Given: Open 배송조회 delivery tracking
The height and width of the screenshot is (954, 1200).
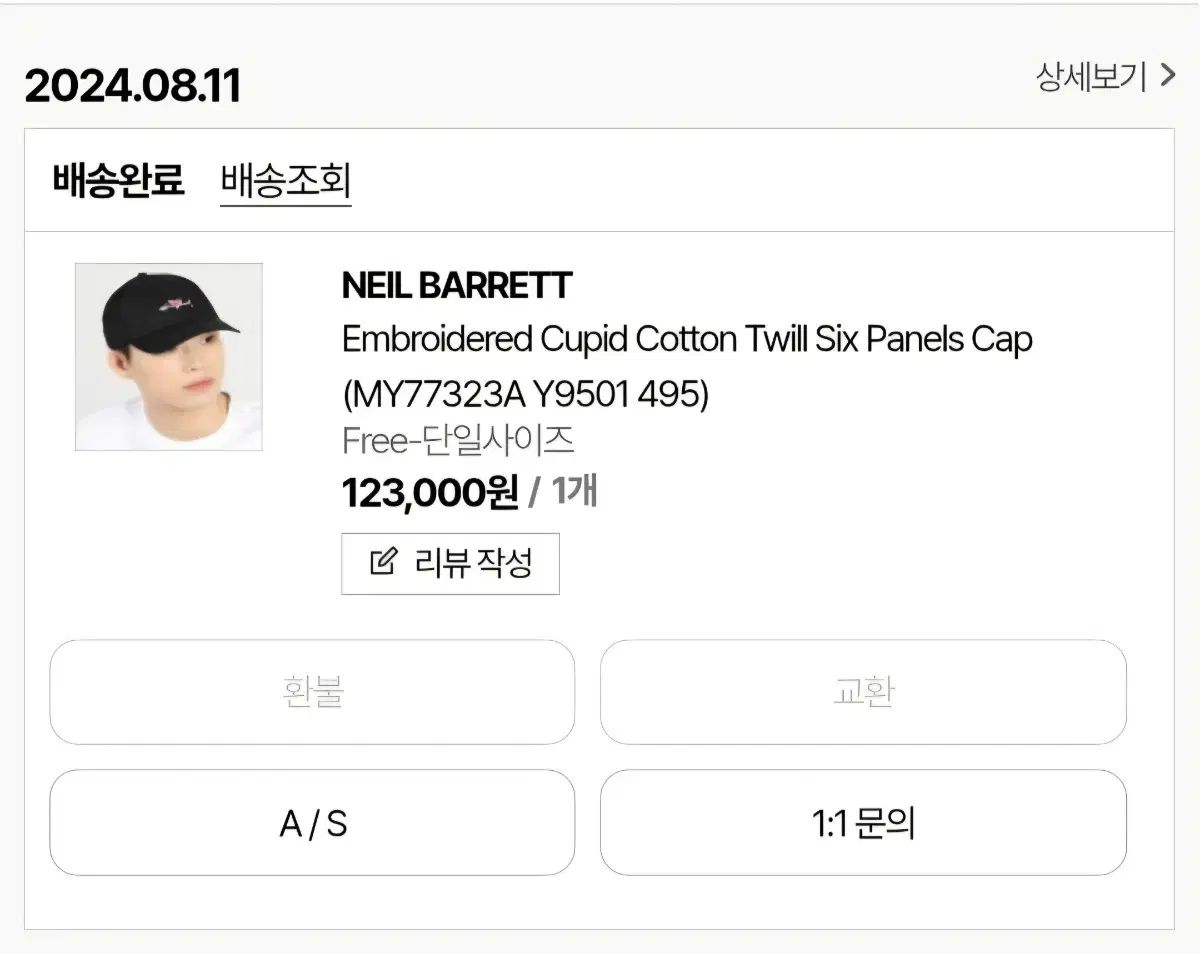Looking at the screenshot, I should (285, 181).
